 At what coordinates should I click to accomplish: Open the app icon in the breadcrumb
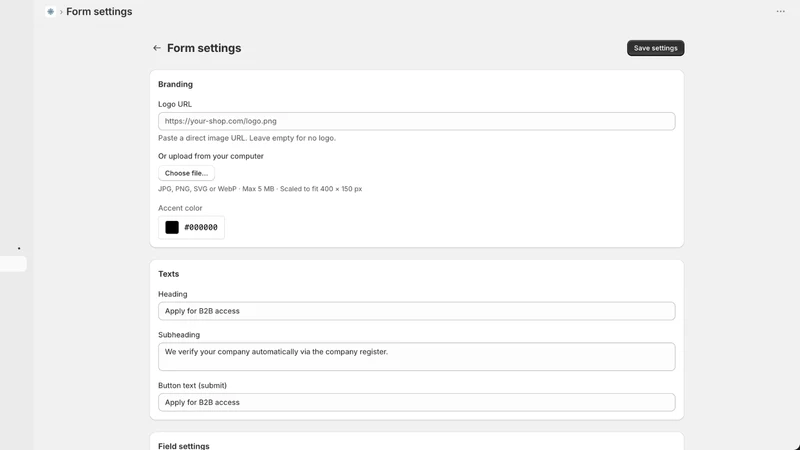50,11
